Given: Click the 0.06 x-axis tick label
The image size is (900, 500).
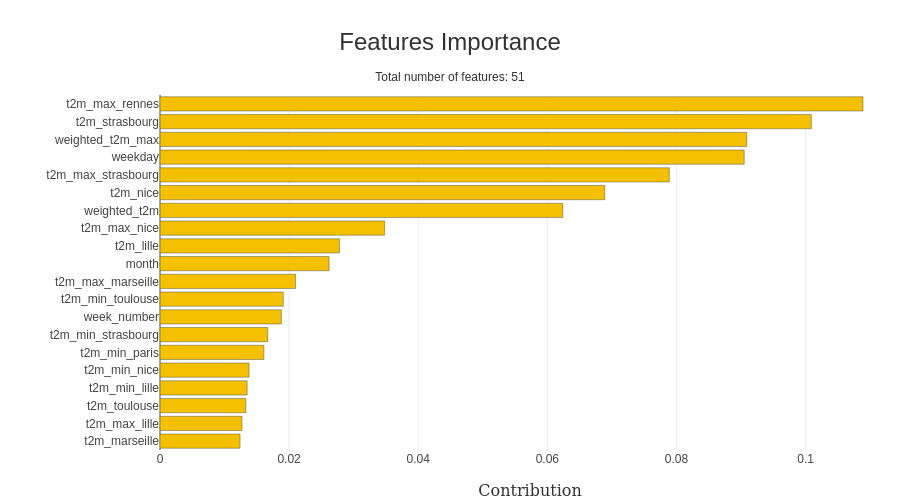Looking at the screenshot, I should pos(547,459).
